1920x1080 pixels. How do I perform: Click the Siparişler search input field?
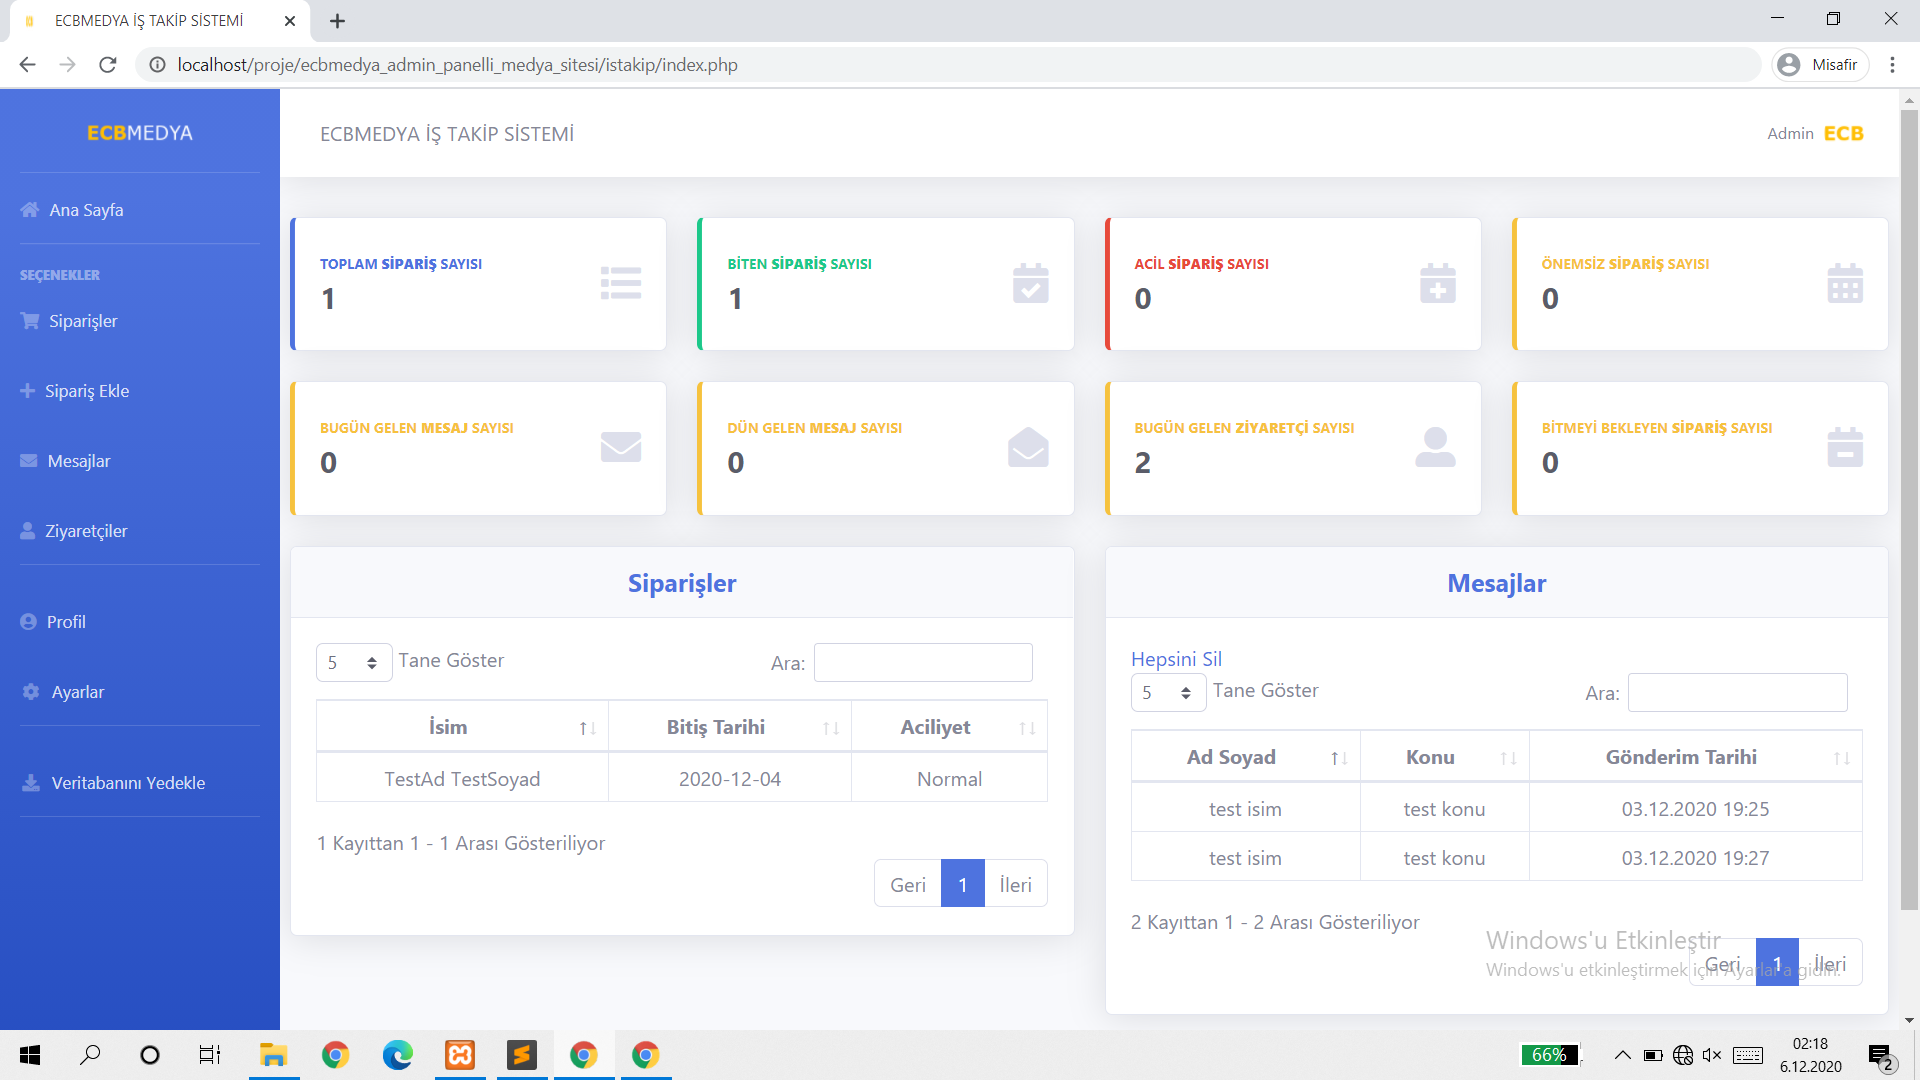(922, 662)
